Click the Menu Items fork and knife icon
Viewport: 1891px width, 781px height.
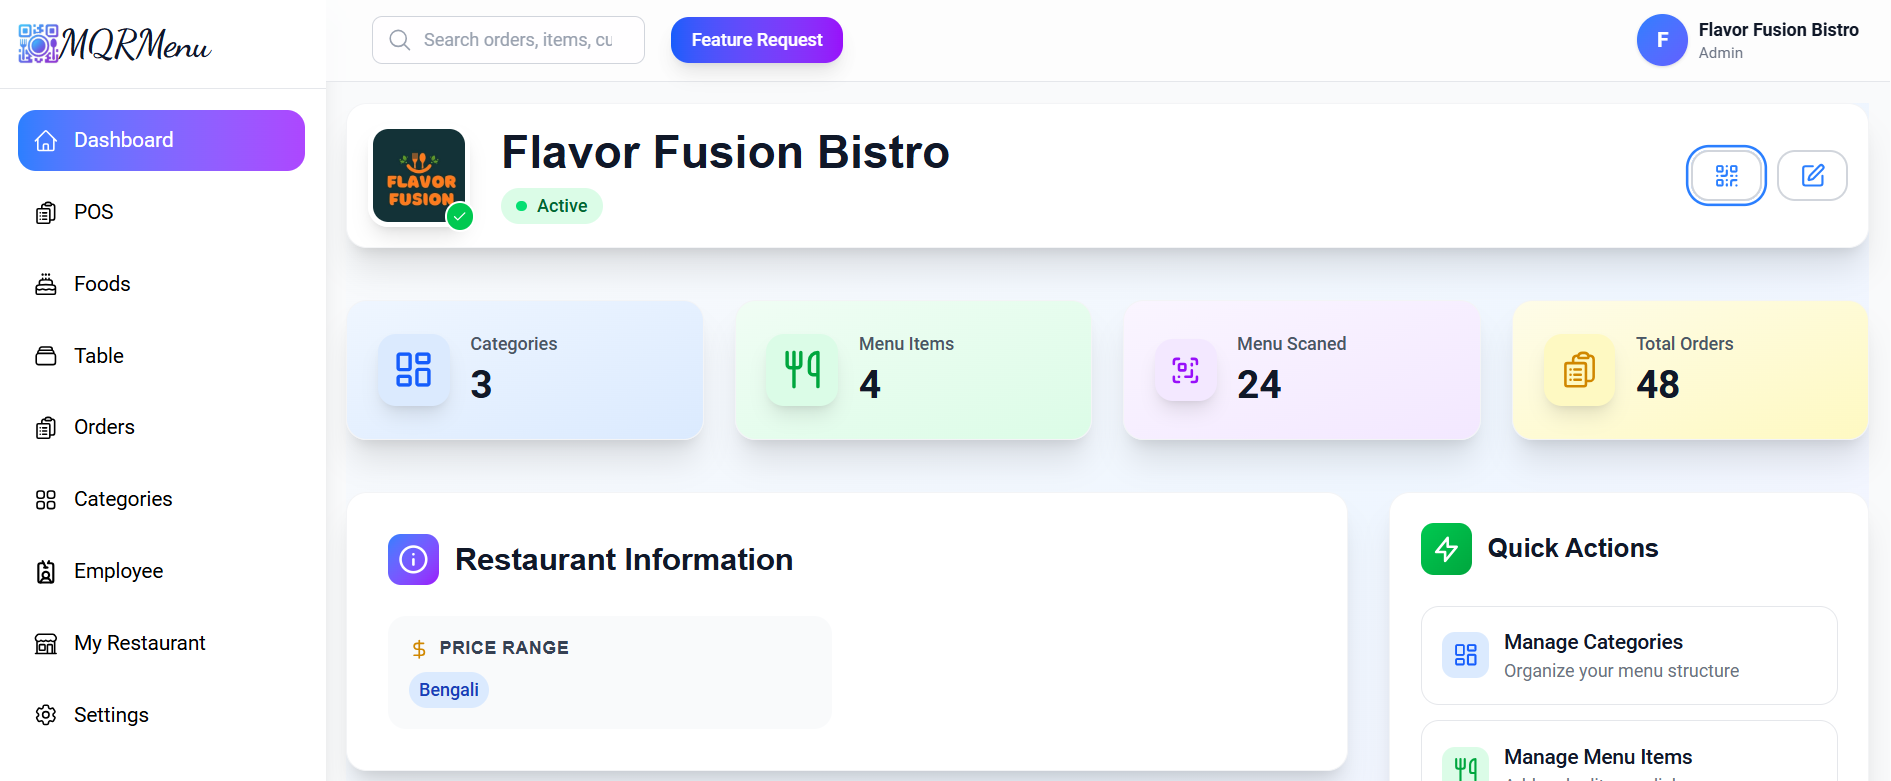[x=802, y=370]
